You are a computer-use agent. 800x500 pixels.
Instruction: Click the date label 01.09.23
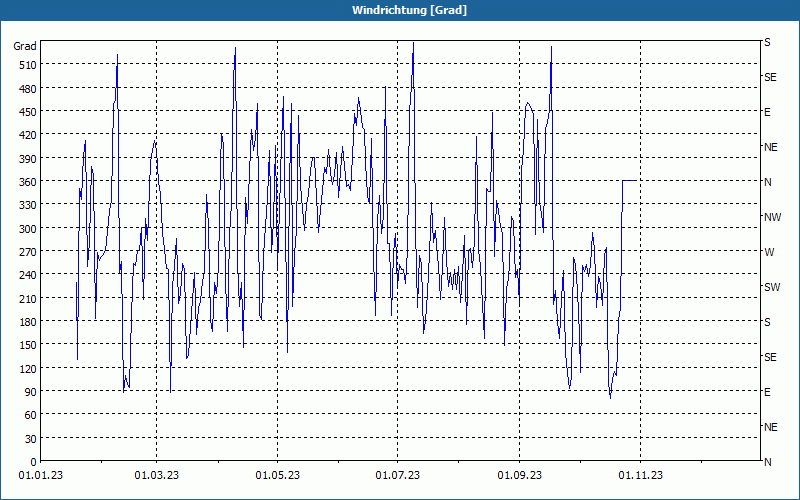(520, 476)
